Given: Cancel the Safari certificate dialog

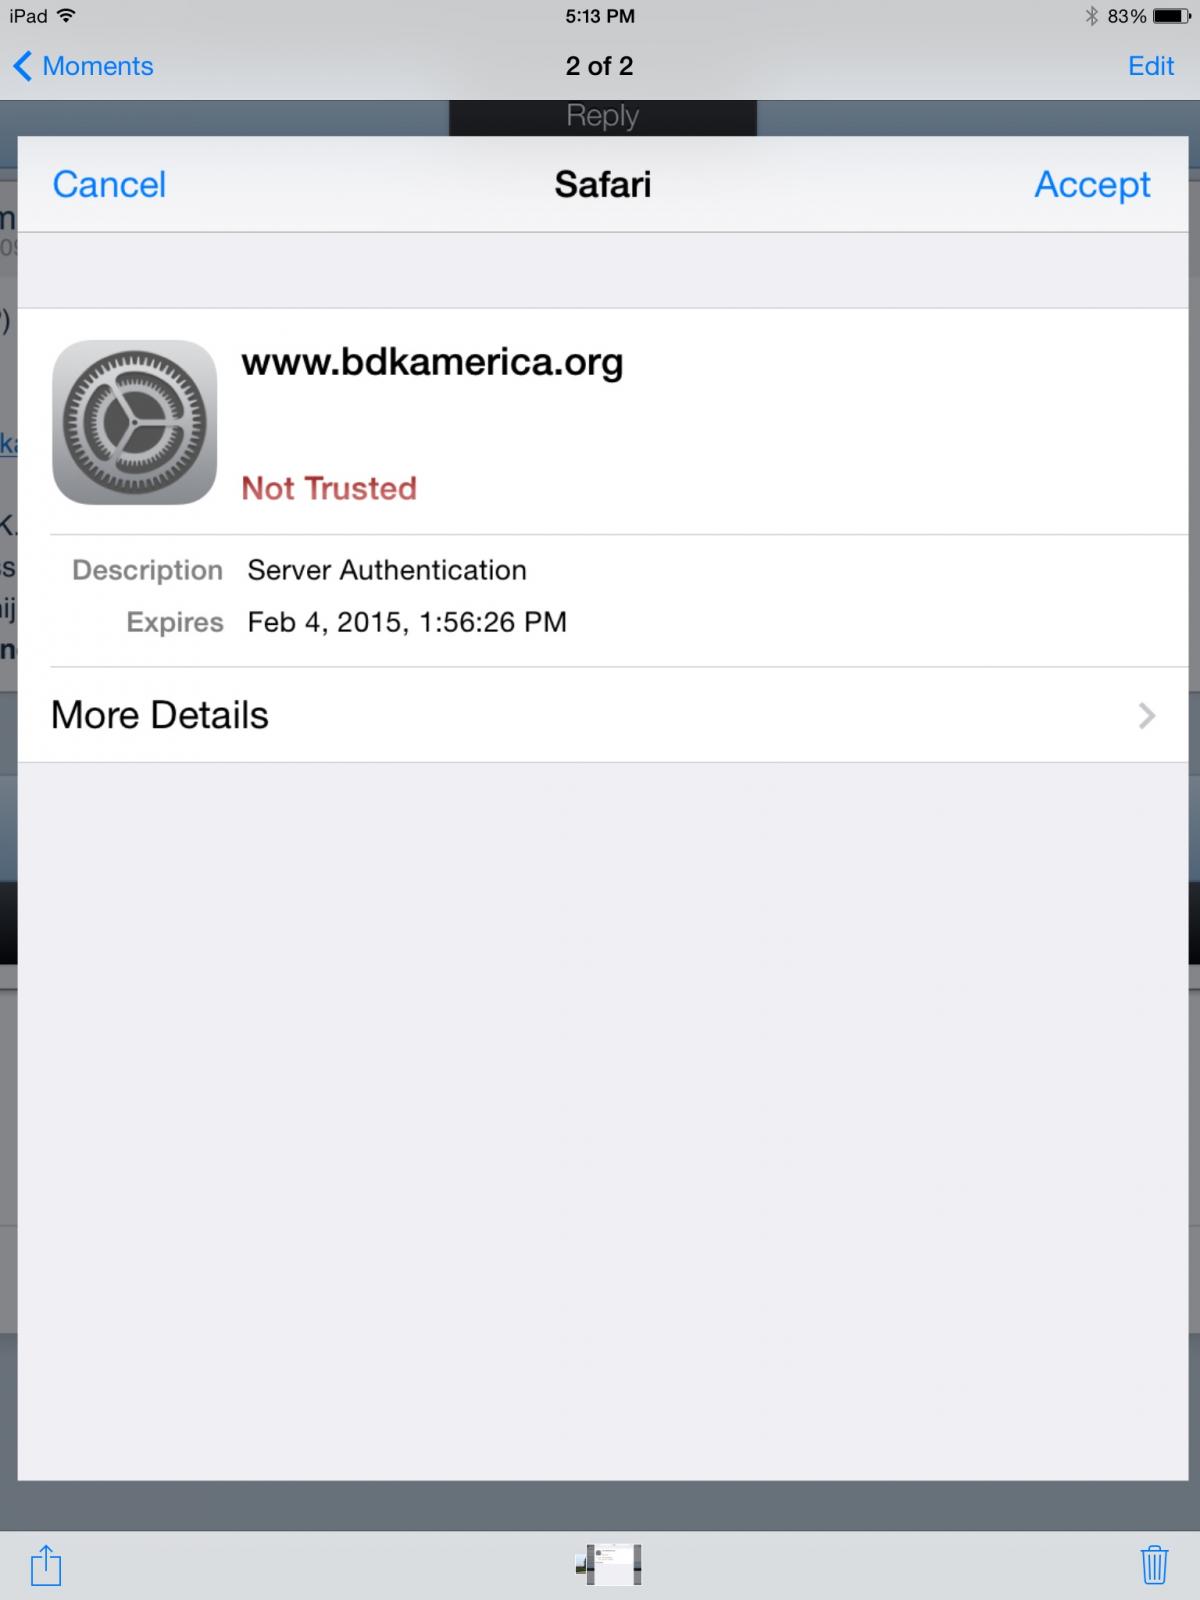Looking at the screenshot, I should pyautogui.click(x=109, y=185).
